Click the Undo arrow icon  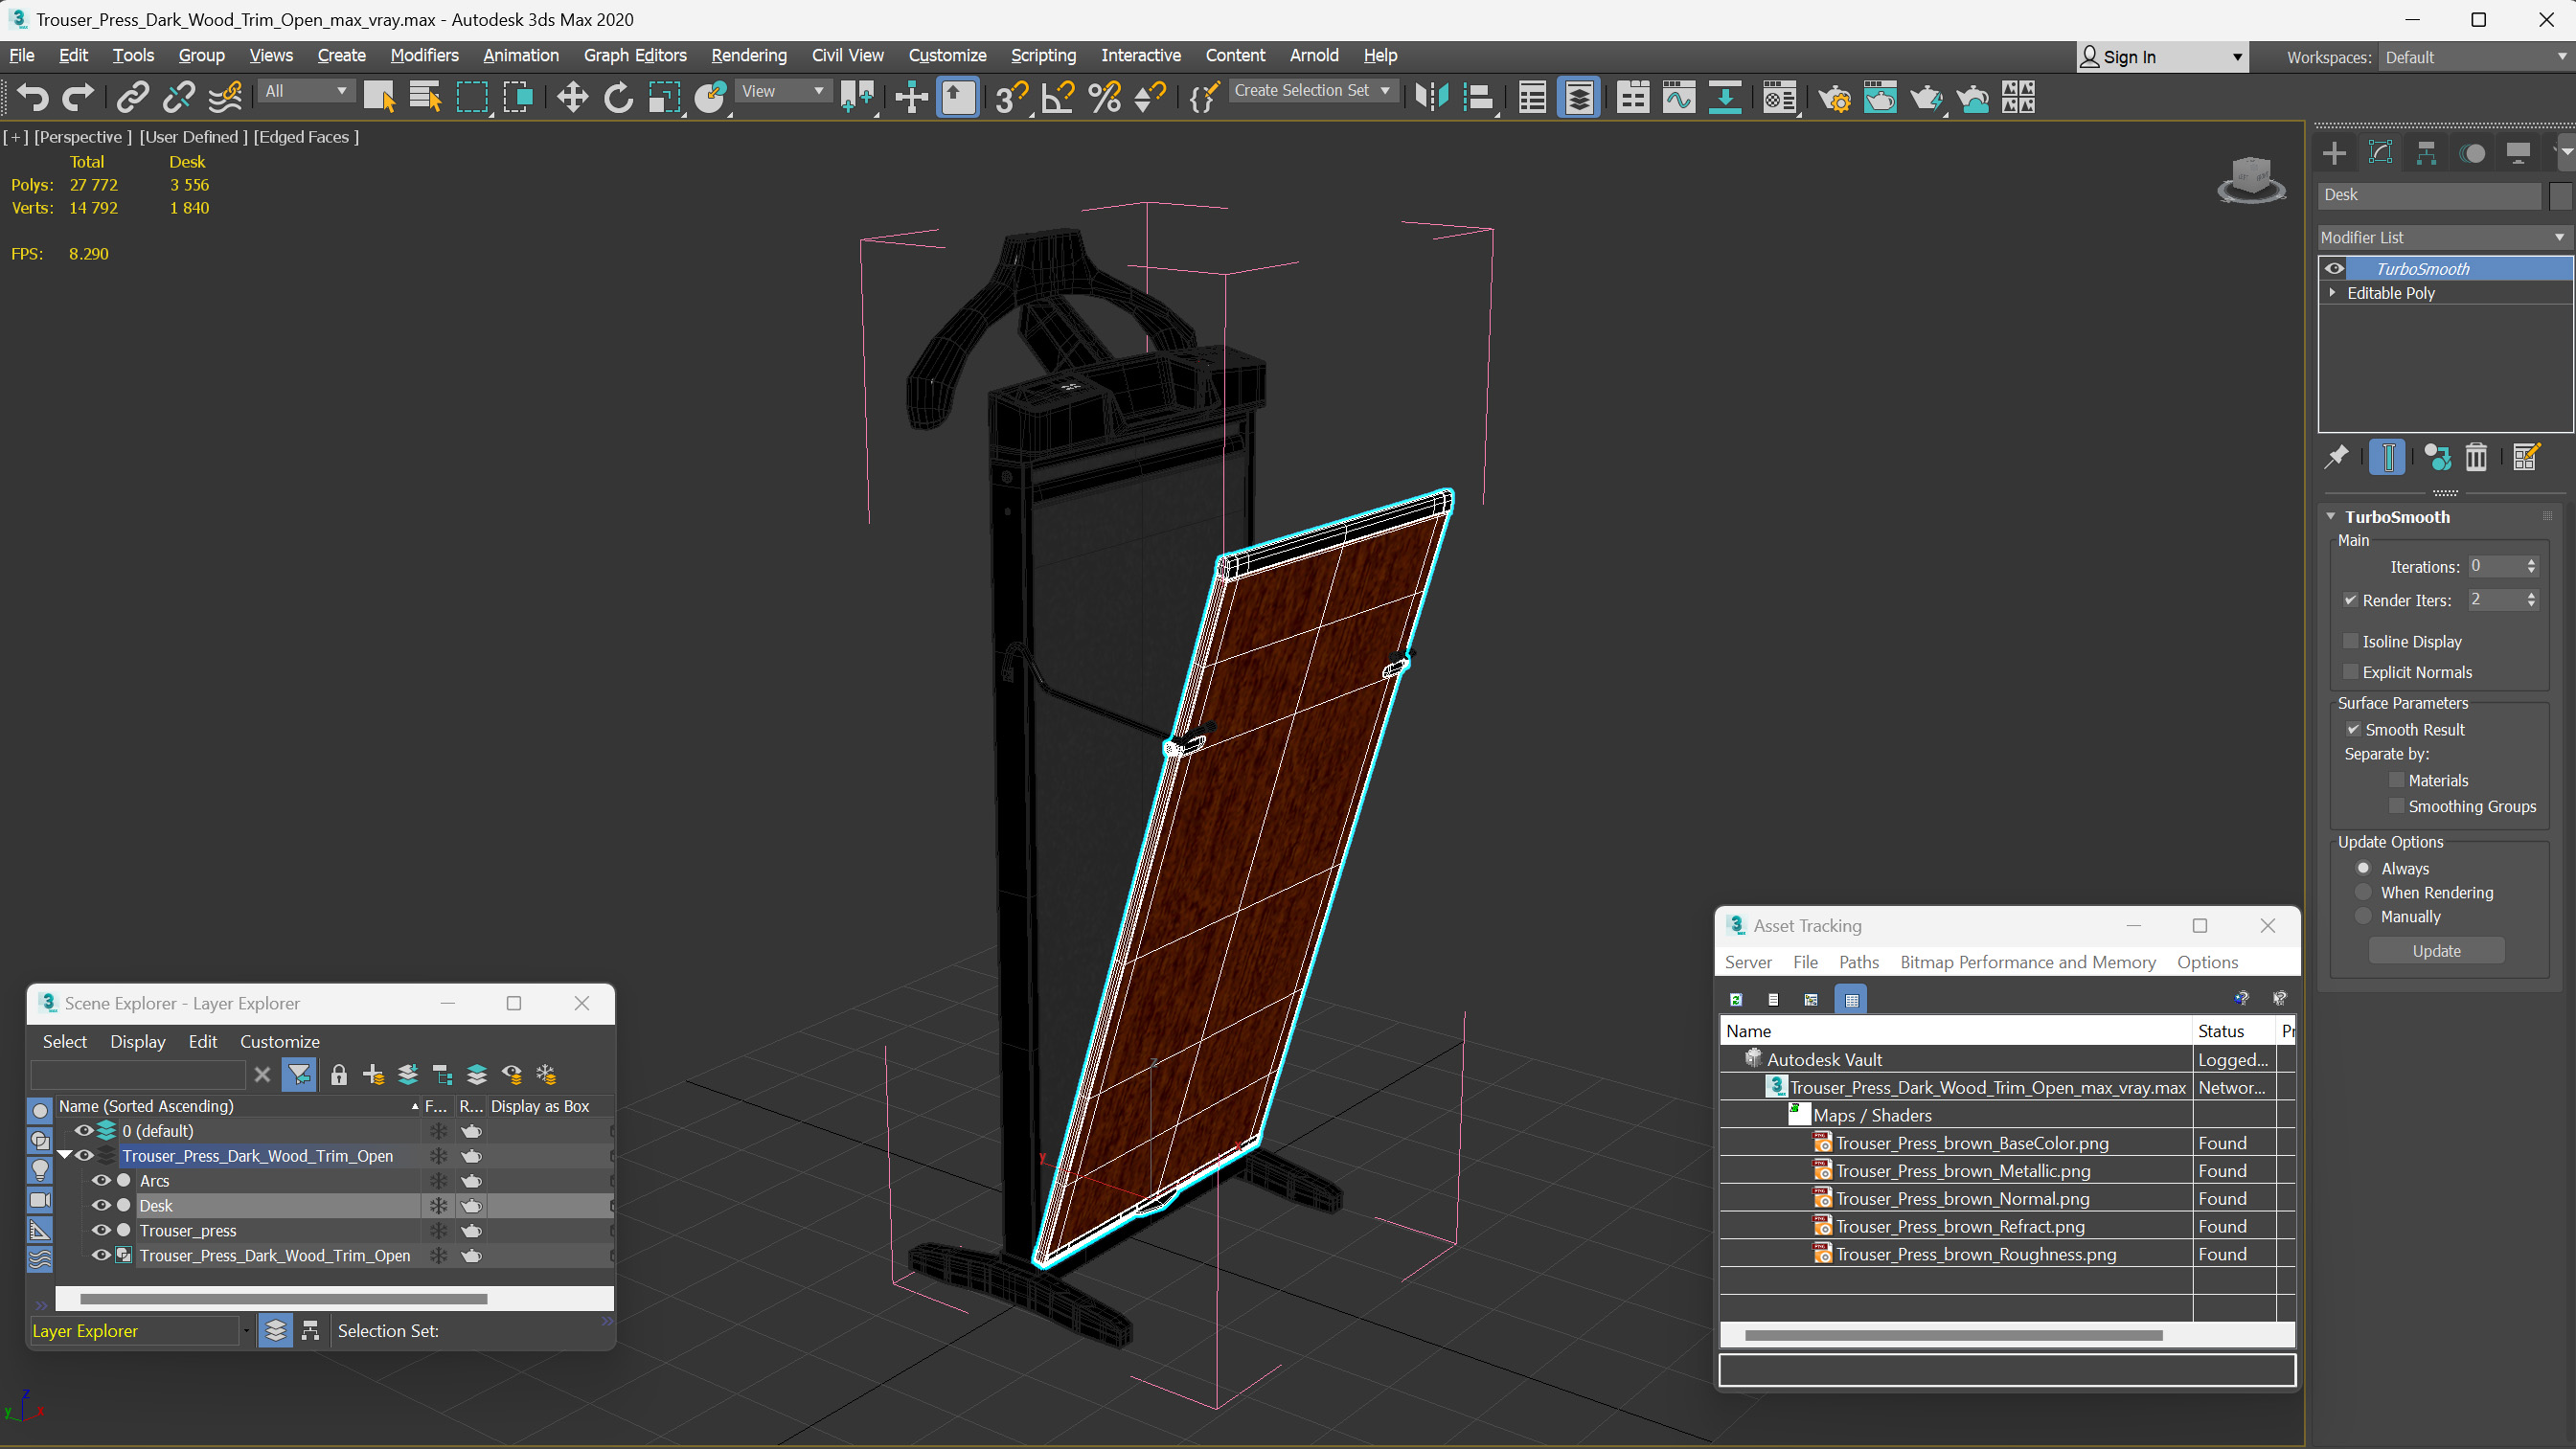point(33,97)
